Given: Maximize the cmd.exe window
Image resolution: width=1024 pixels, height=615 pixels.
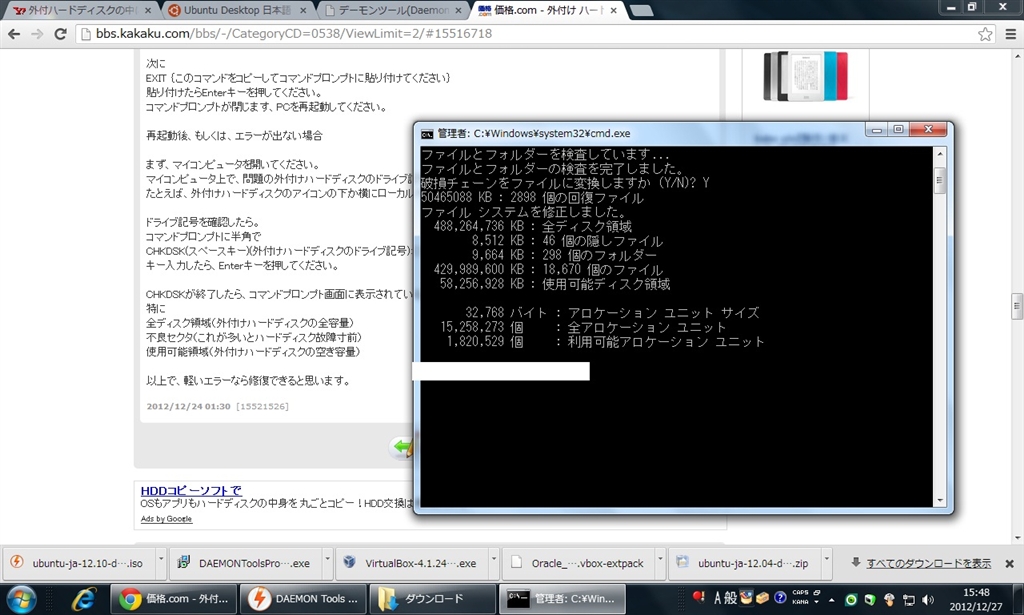Looking at the screenshot, I should click(898, 129).
